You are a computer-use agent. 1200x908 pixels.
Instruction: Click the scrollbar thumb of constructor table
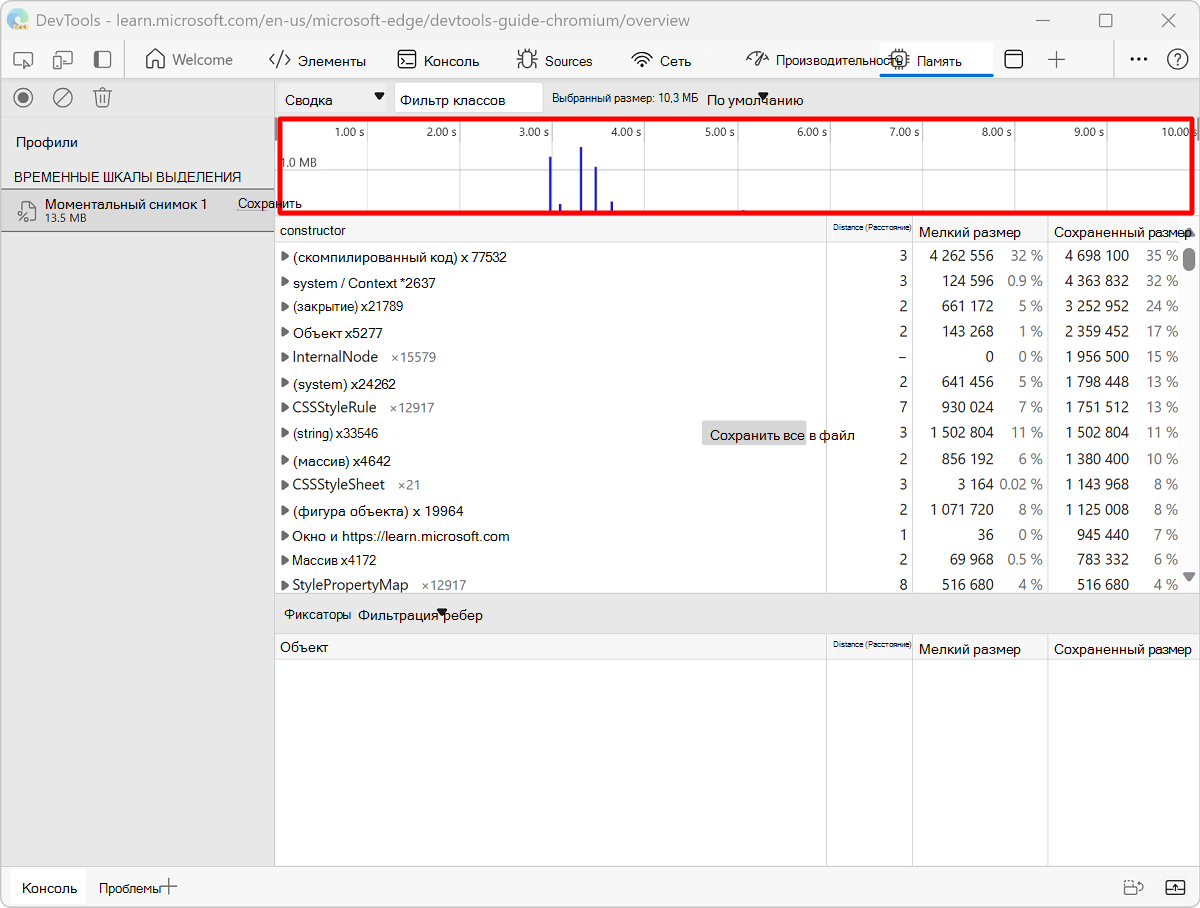point(1189,259)
